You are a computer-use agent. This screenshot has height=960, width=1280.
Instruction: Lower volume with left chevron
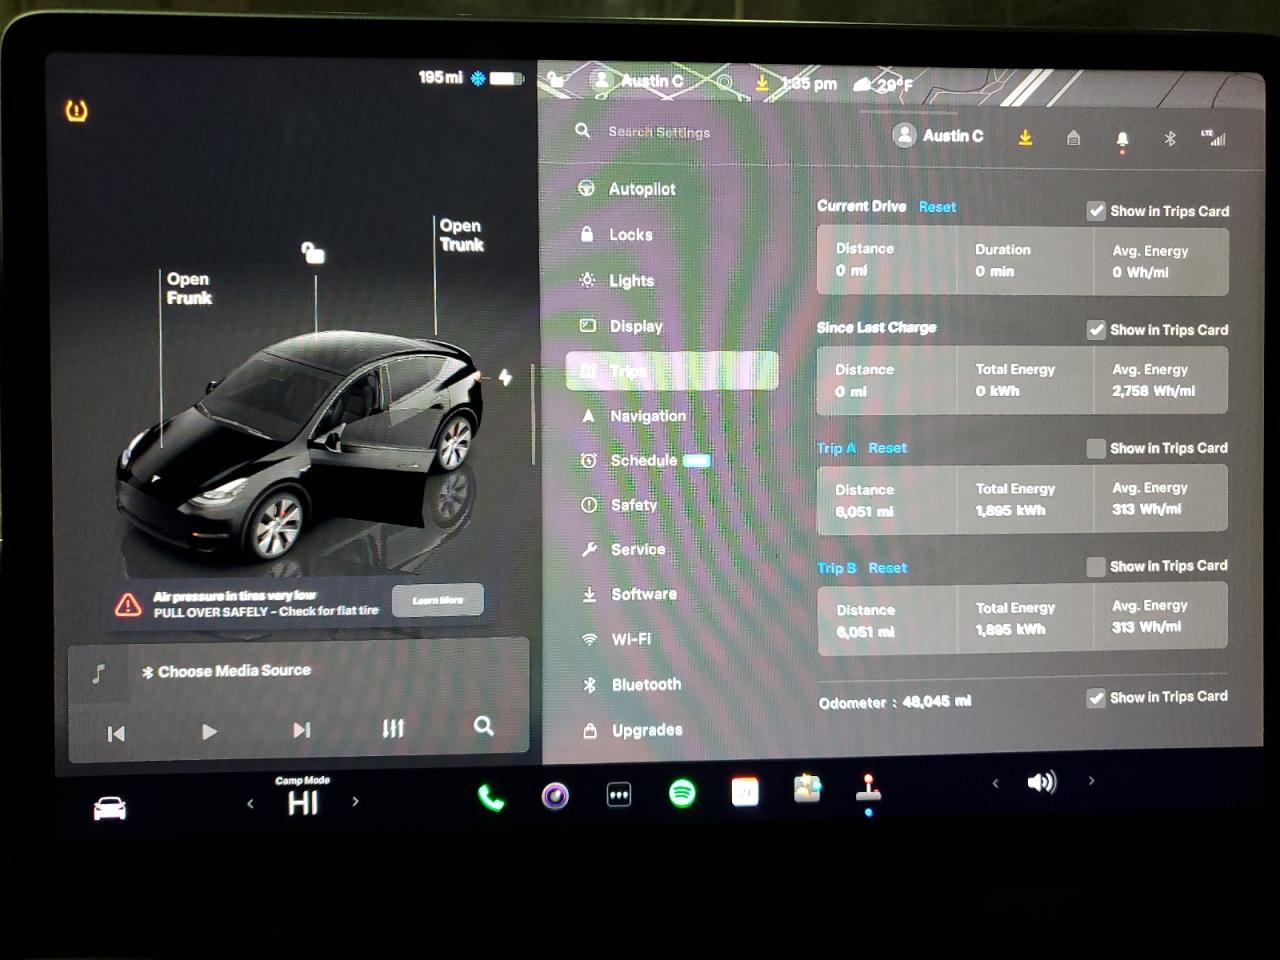click(x=995, y=783)
